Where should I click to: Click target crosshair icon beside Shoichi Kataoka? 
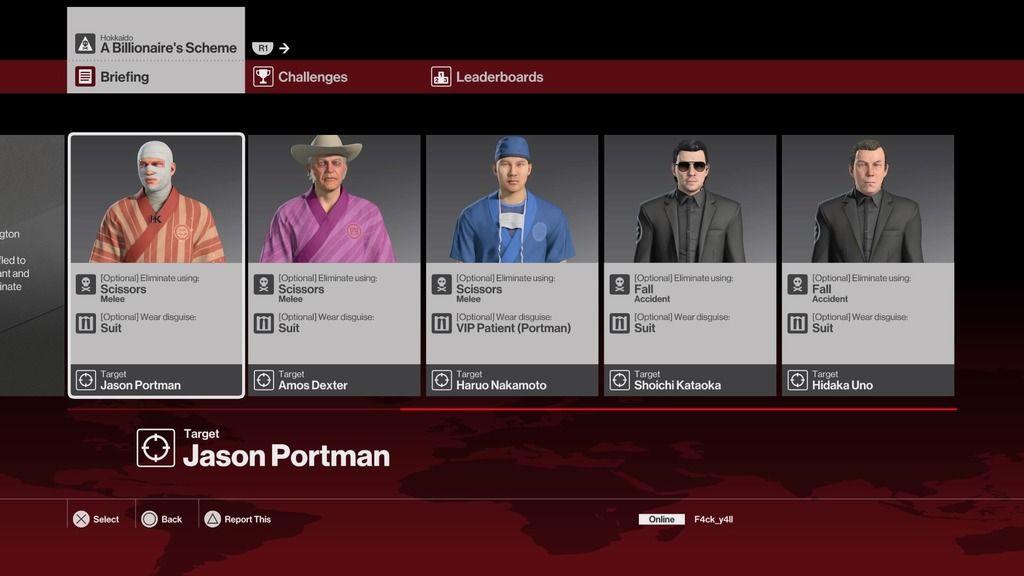point(620,380)
